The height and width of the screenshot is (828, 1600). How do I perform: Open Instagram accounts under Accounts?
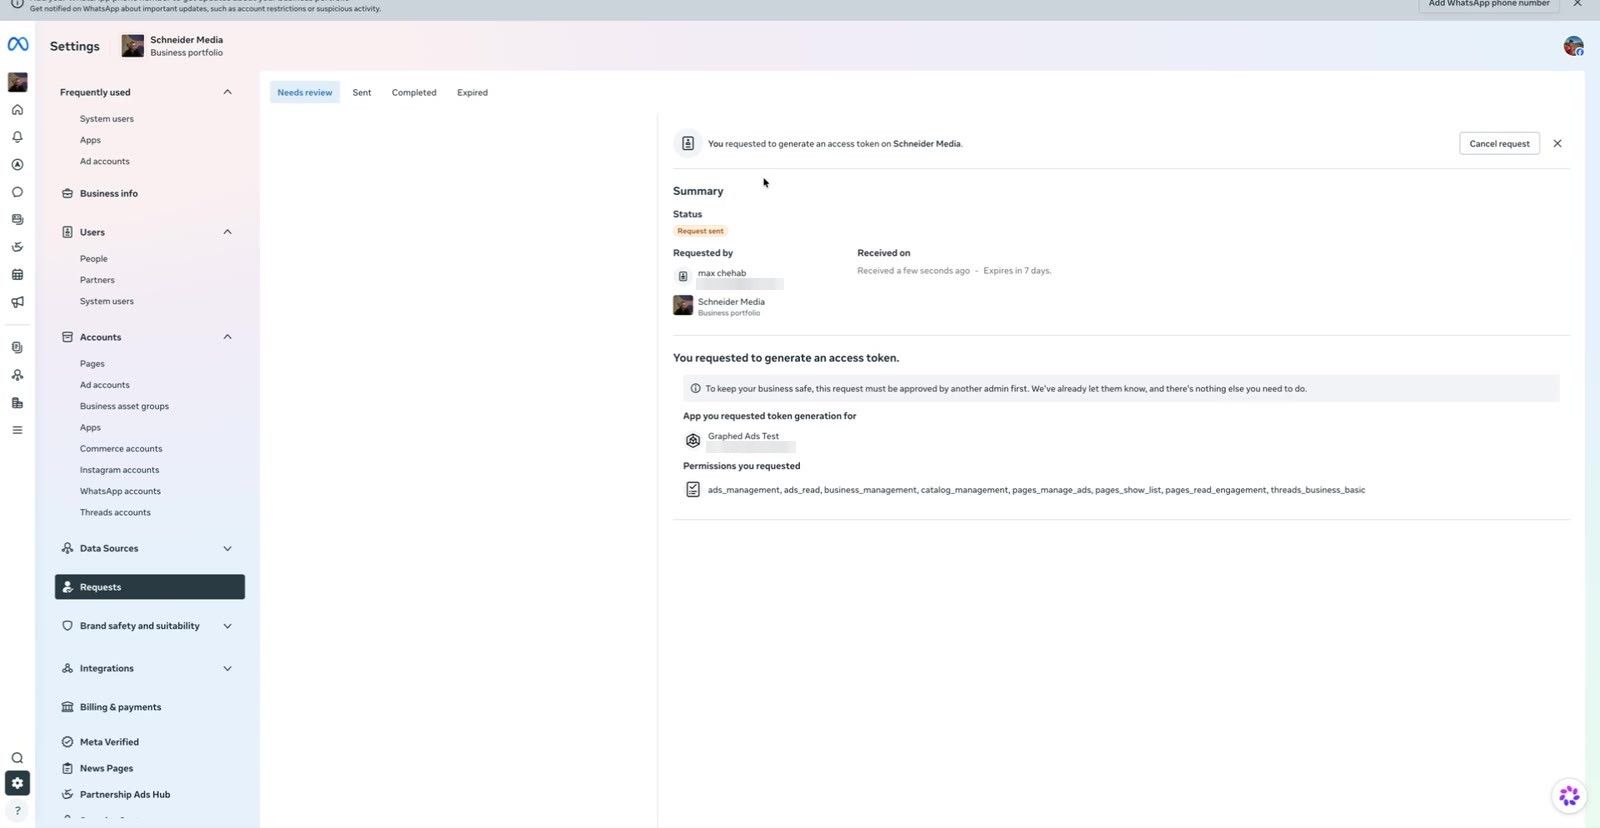point(119,470)
